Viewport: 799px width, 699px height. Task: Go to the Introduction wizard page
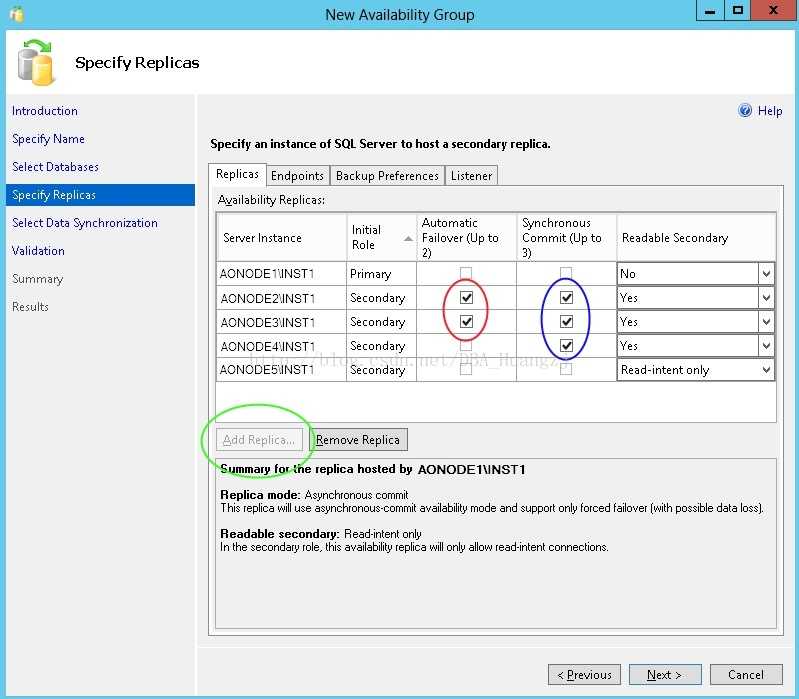(45, 111)
